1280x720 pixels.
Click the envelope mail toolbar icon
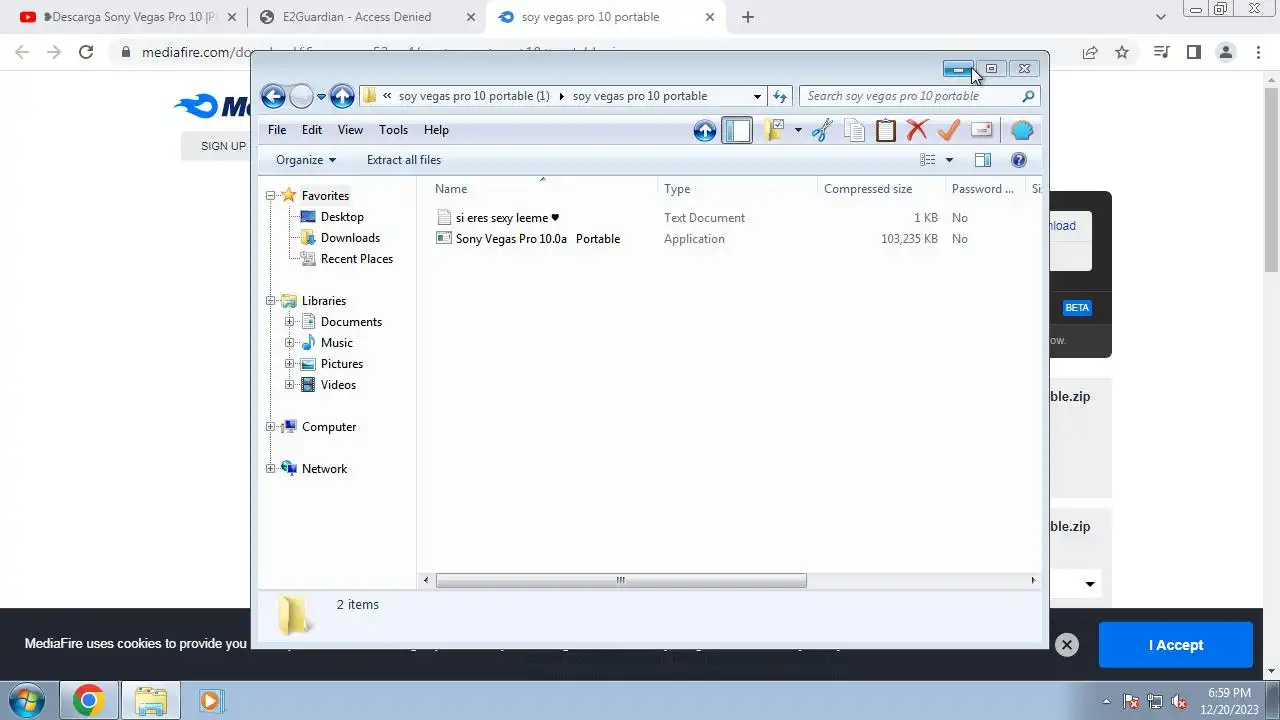click(x=981, y=130)
